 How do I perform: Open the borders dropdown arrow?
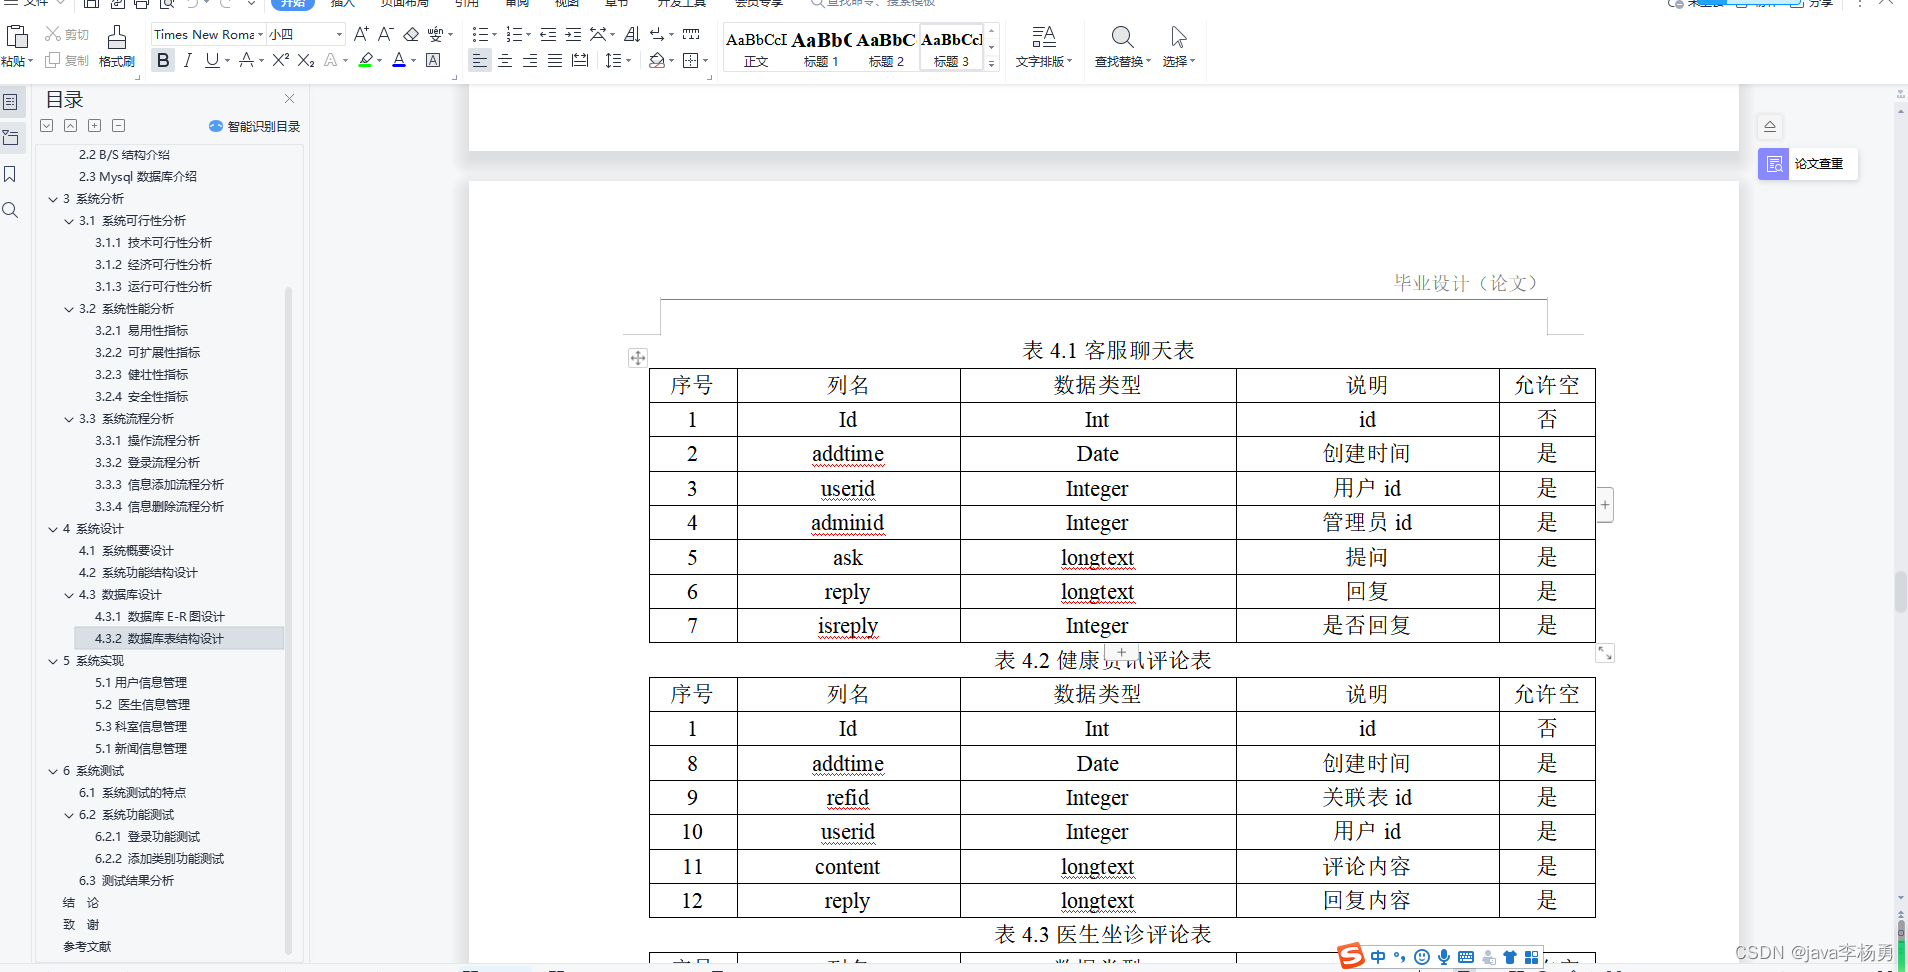(x=706, y=61)
